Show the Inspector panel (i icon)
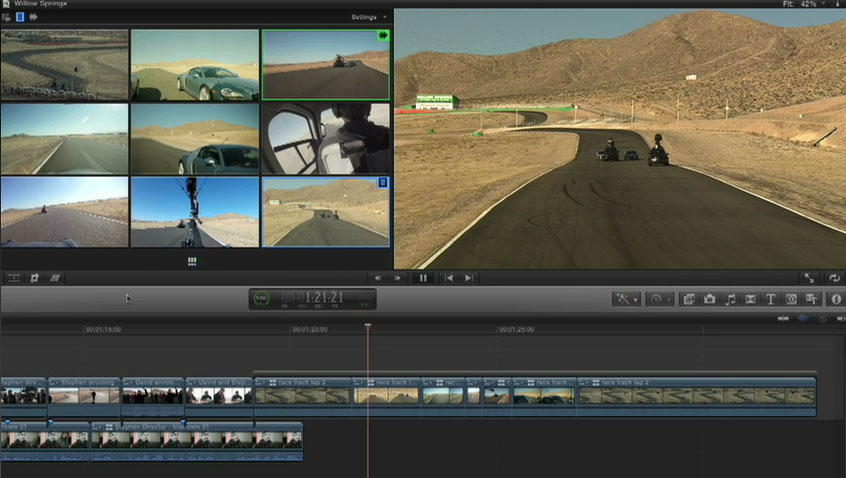Viewport: 846px width, 478px height. point(836,299)
